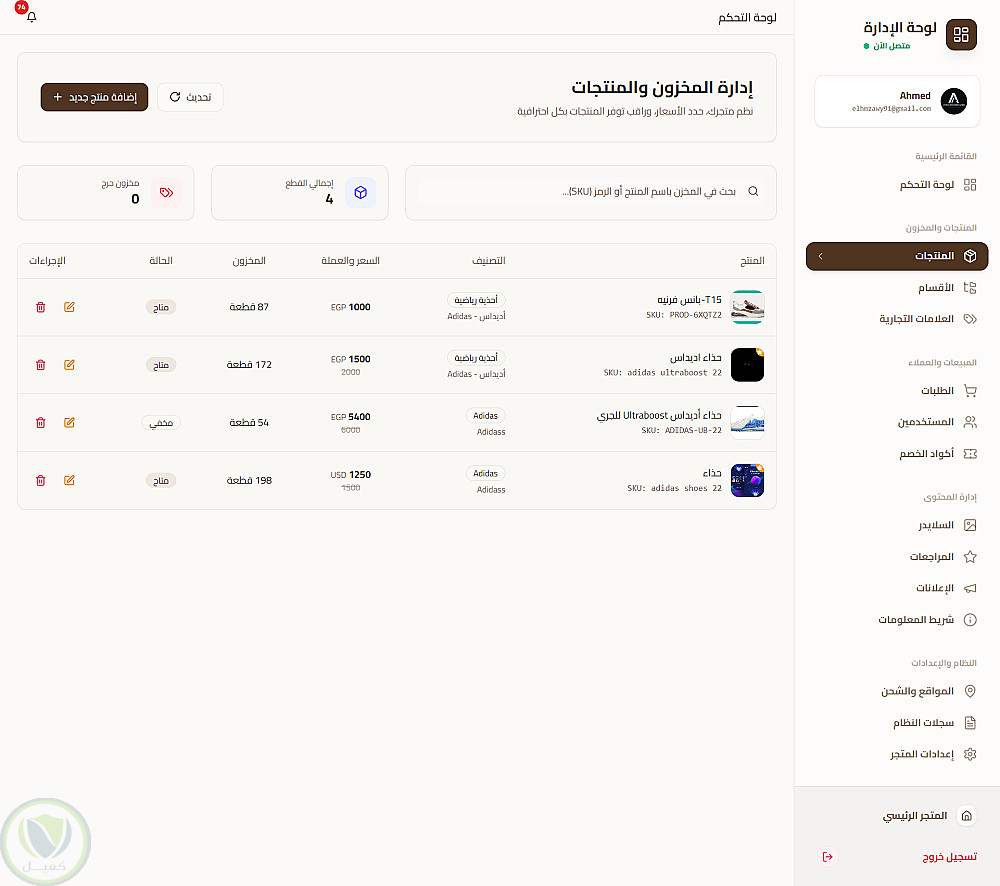Click the main store home icon

[x=966, y=815]
